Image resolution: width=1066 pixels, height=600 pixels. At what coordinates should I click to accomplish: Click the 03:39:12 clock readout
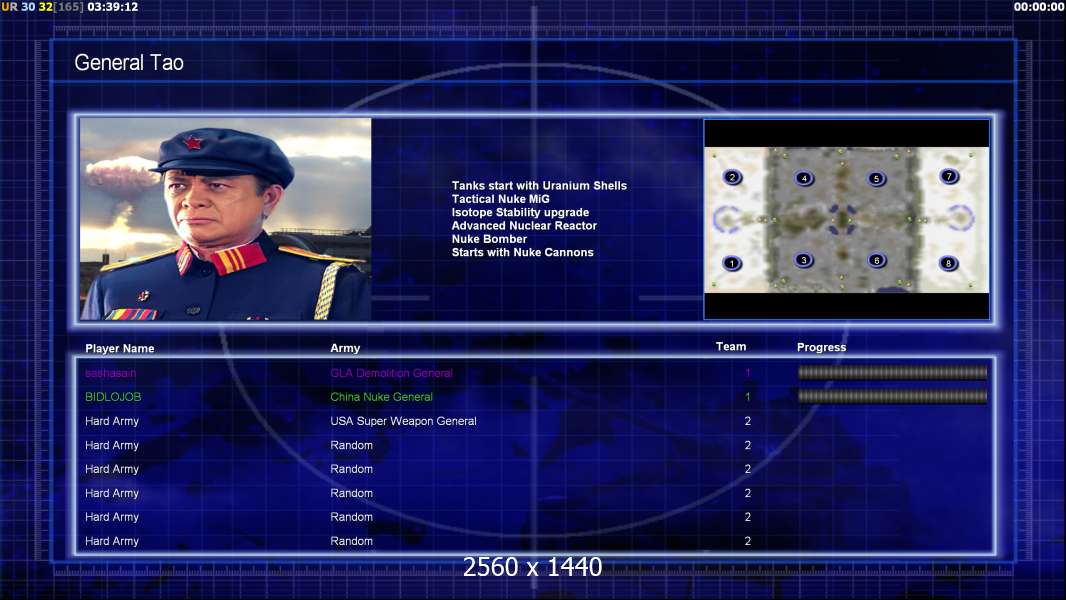coord(113,7)
